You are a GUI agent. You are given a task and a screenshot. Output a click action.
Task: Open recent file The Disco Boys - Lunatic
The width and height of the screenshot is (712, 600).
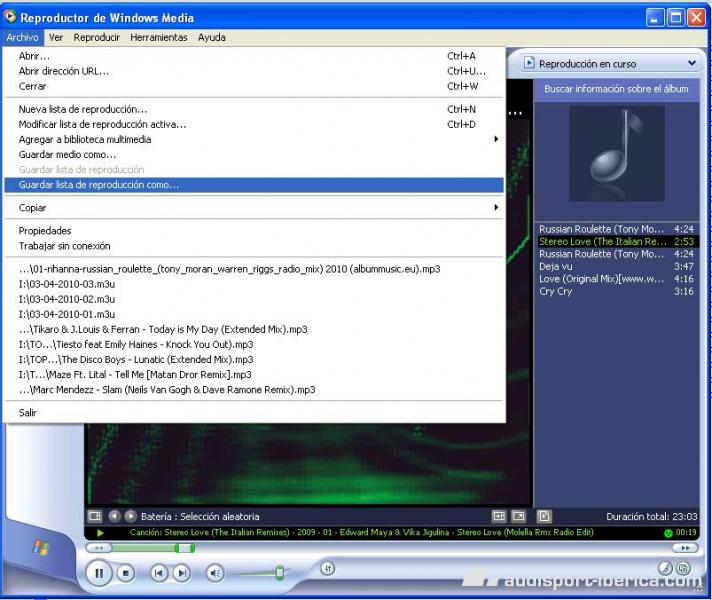tap(254, 360)
